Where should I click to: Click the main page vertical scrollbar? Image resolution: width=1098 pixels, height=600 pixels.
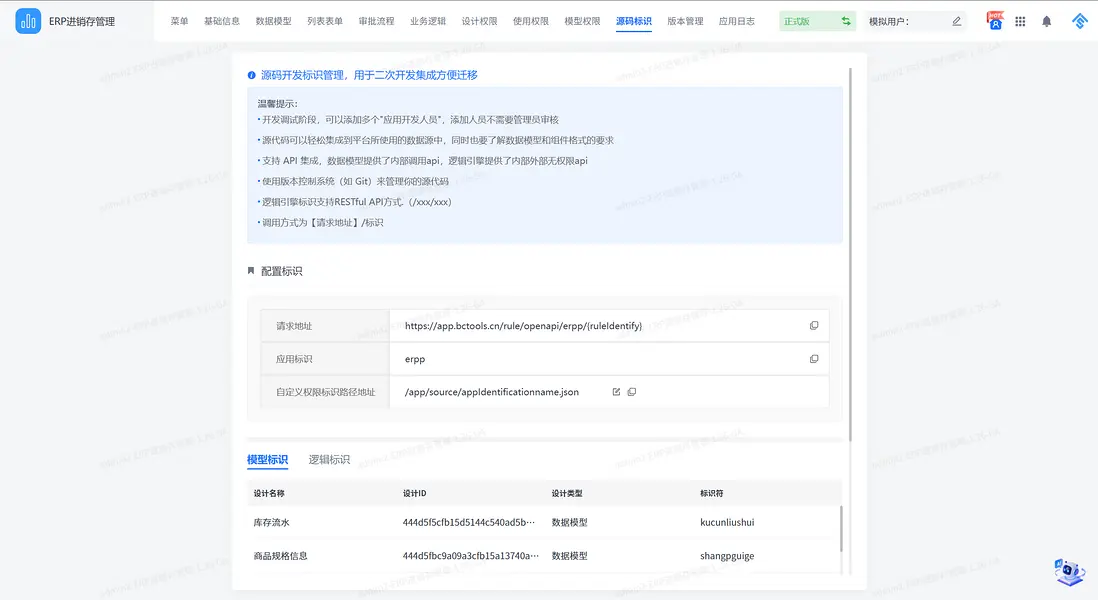click(x=850, y=254)
